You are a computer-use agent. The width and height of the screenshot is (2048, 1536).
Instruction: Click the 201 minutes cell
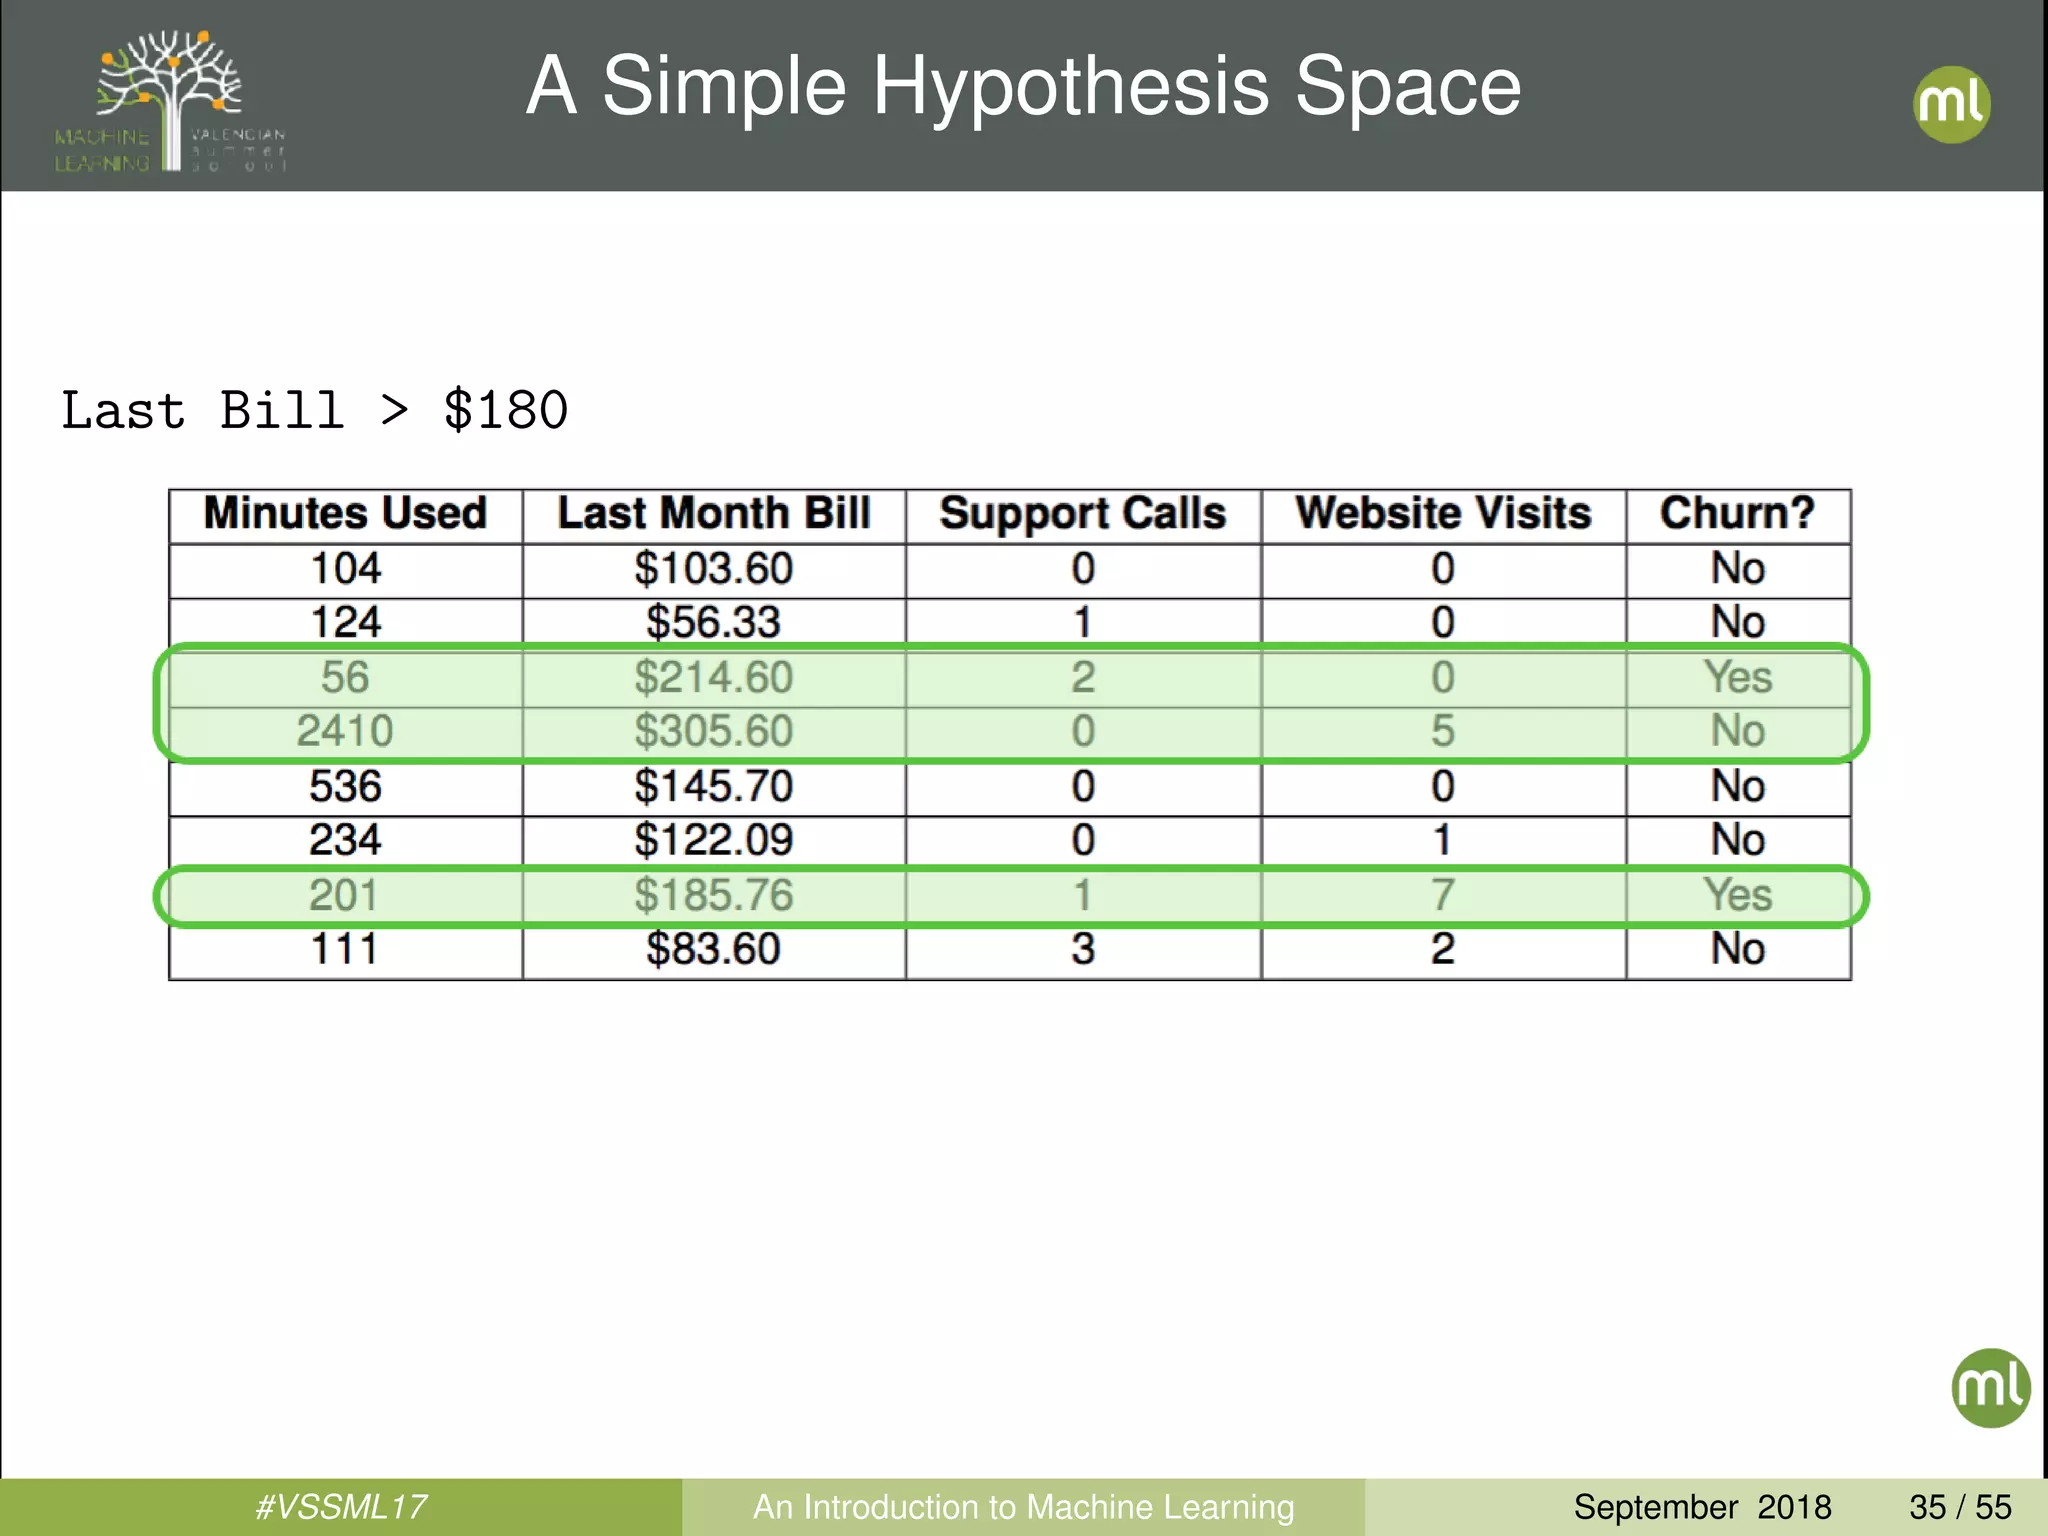point(344,895)
